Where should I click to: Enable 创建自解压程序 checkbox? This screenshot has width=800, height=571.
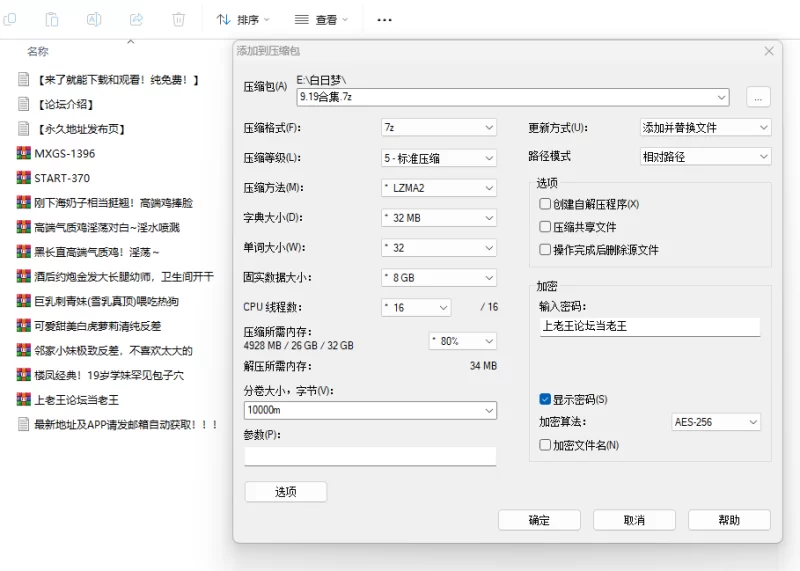pos(545,204)
